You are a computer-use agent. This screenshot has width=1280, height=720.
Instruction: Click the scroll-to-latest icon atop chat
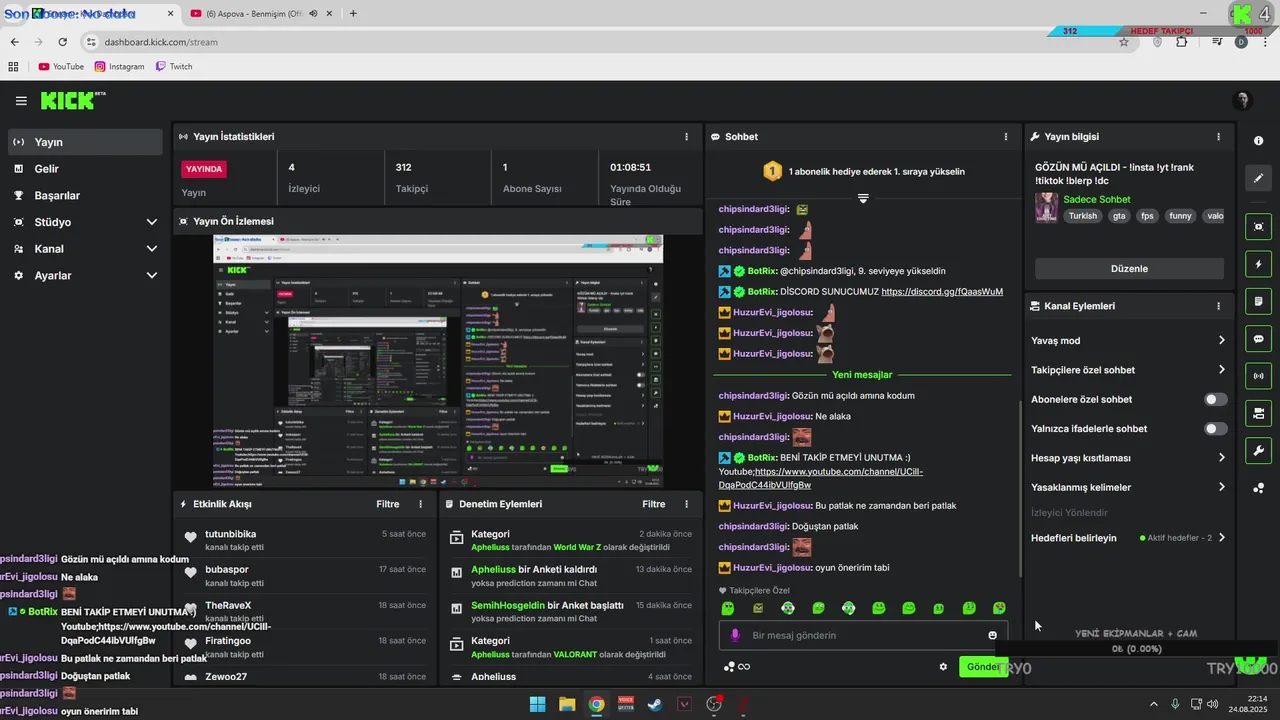[863, 198]
